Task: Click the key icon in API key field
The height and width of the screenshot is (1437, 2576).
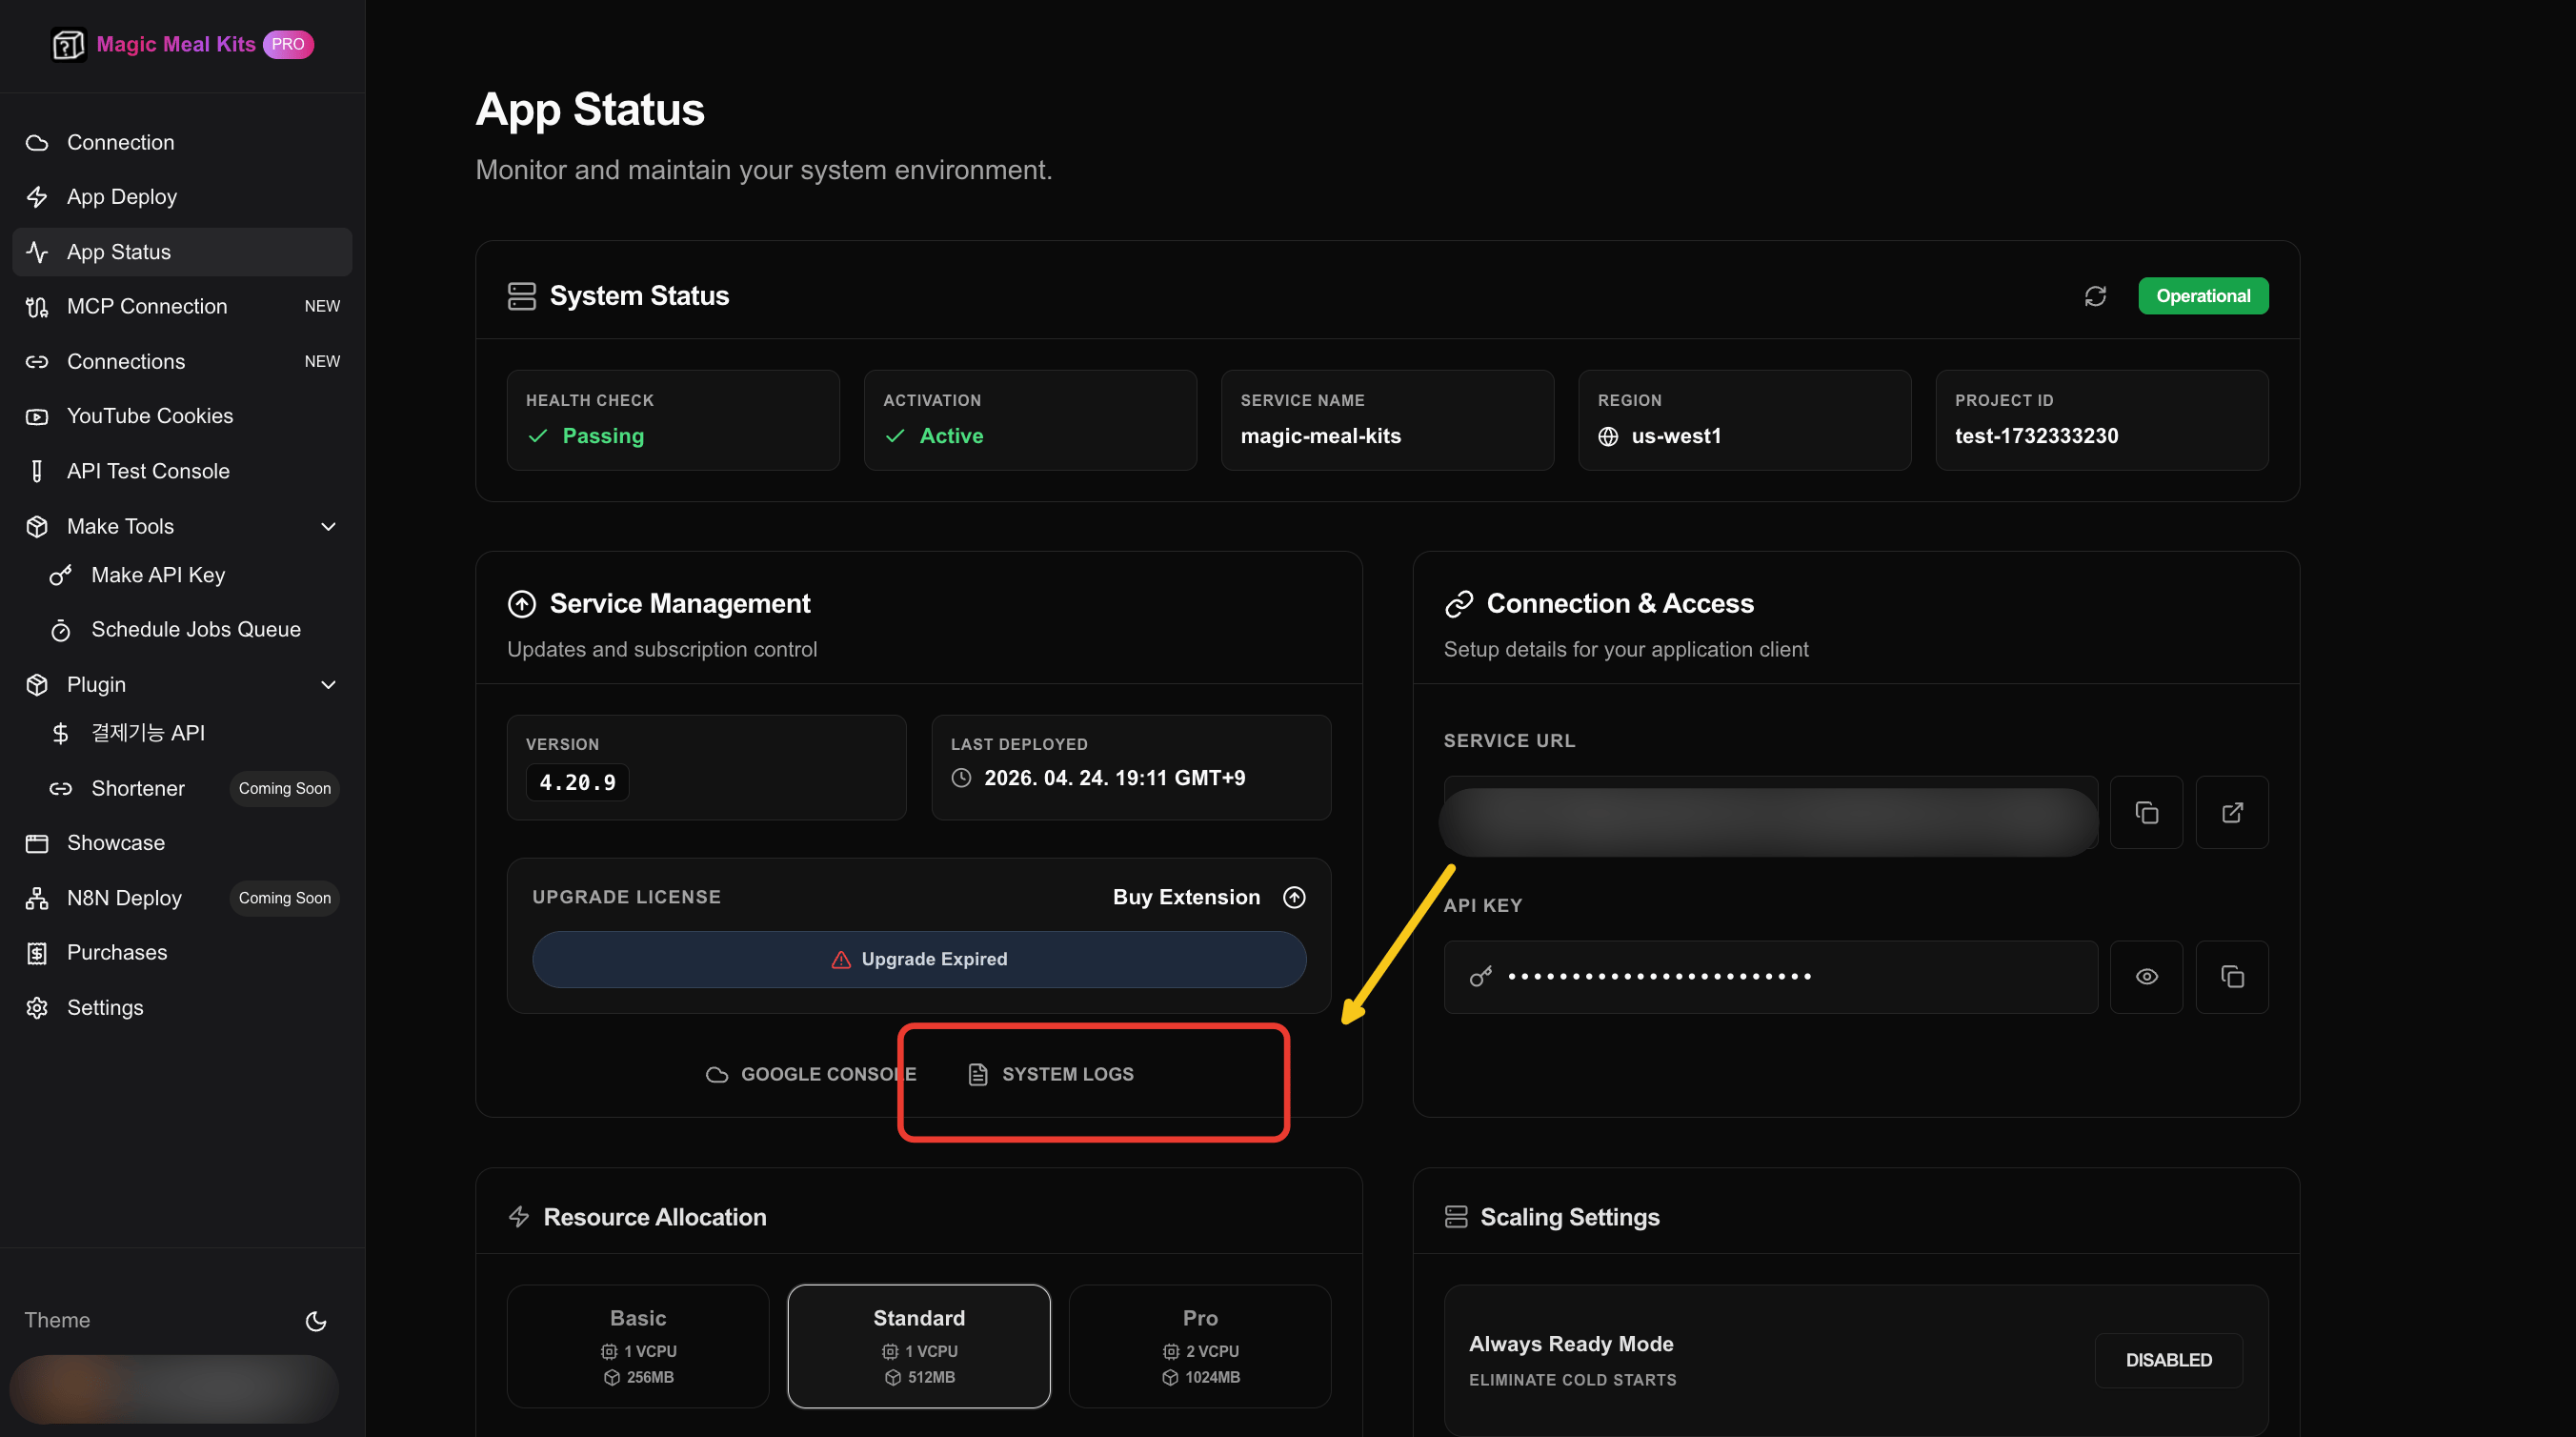Action: 1481,977
